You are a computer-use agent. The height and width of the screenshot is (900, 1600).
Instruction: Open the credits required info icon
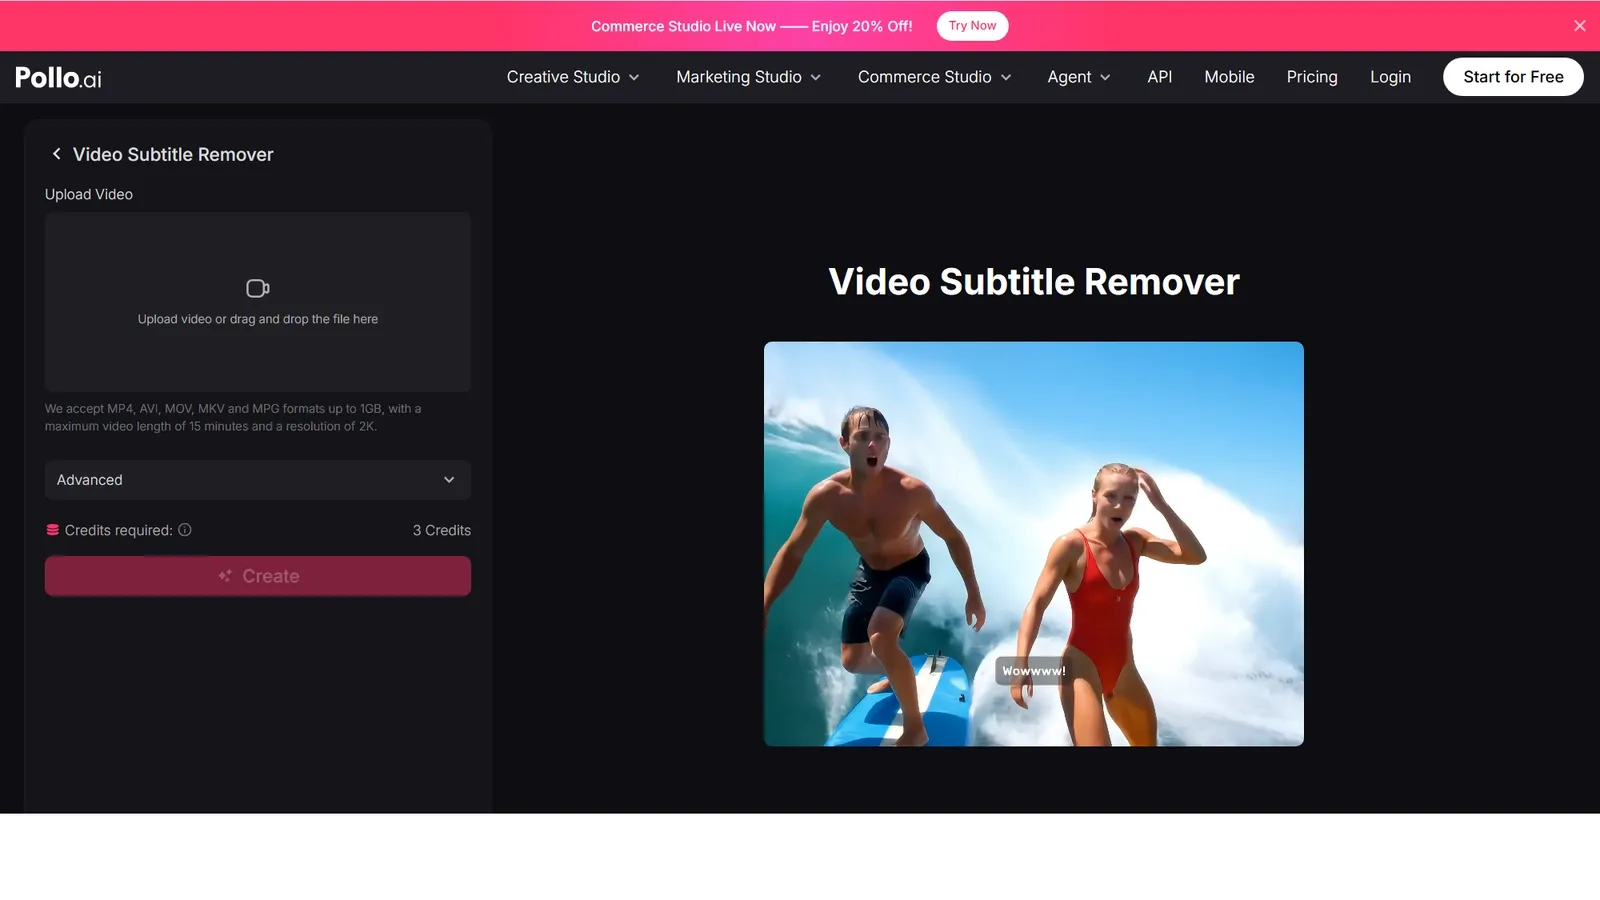pyautogui.click(x=185, y=530)
